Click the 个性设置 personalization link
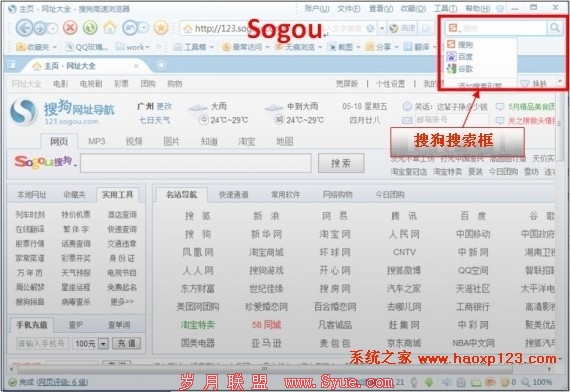 pyautogui.click(x=390, y=84)
